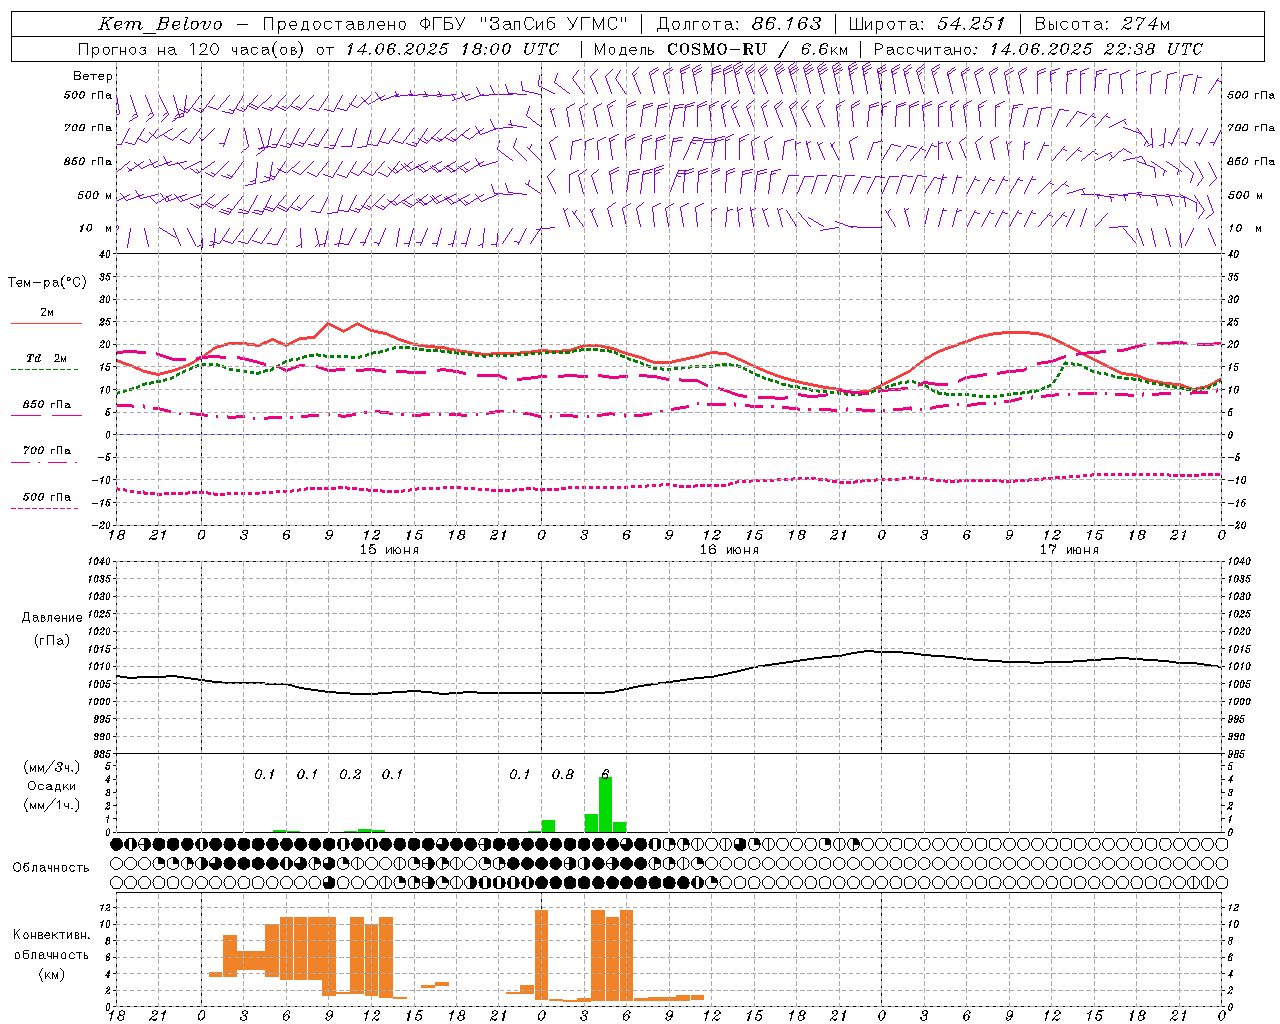Screen dimensions: 1280x1024
Task: Select the precipitation total 6 above the tallest green bar
Action: pos(605,775)
